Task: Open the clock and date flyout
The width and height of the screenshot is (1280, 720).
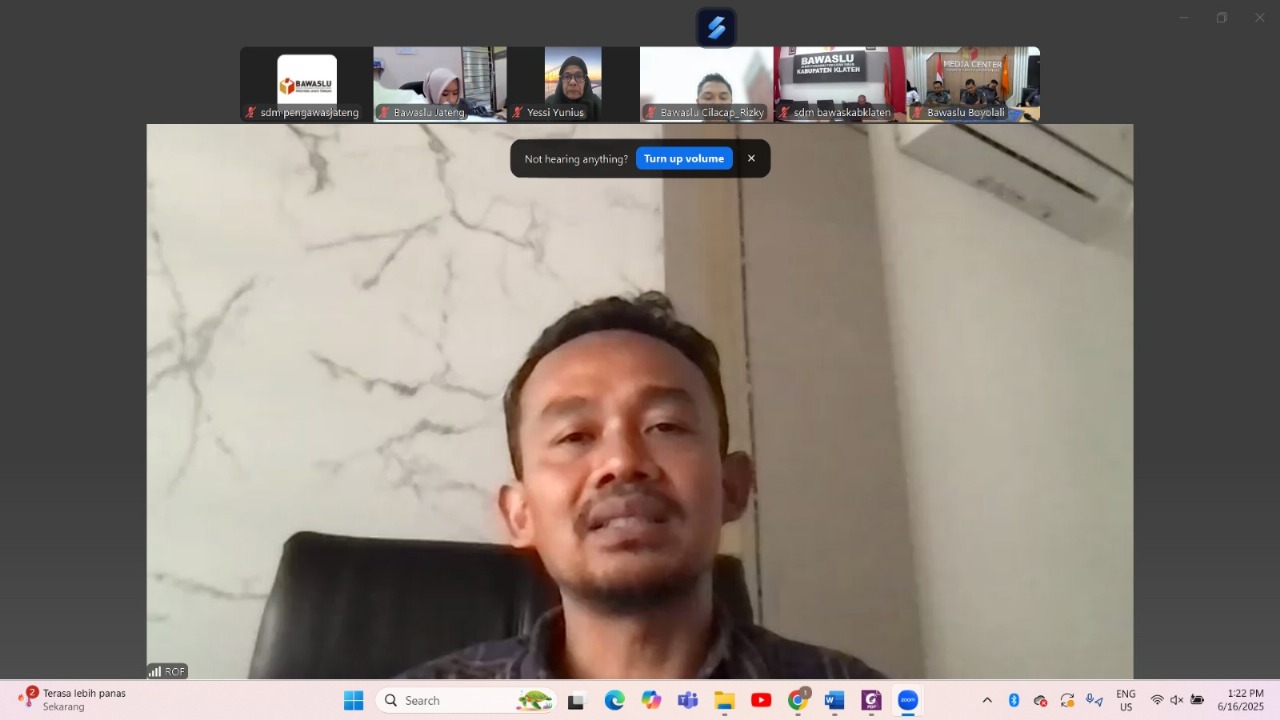Action: tap(1241, 701)
